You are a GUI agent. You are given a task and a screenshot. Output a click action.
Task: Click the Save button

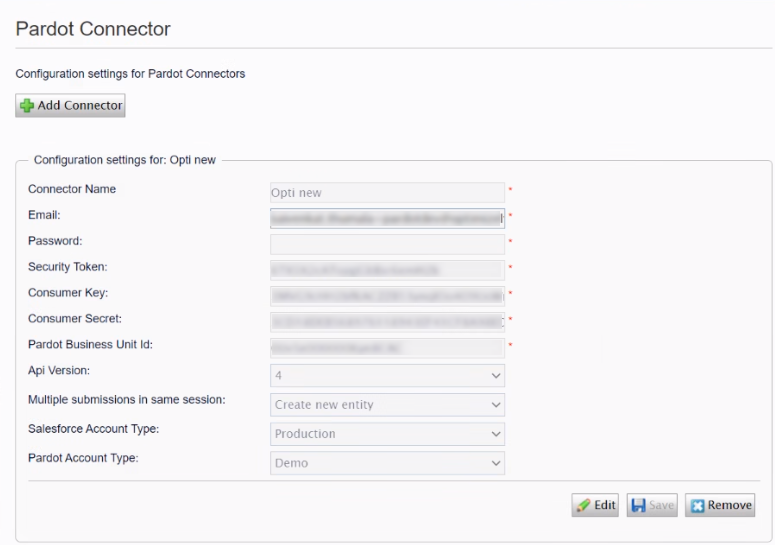[652, 505]
